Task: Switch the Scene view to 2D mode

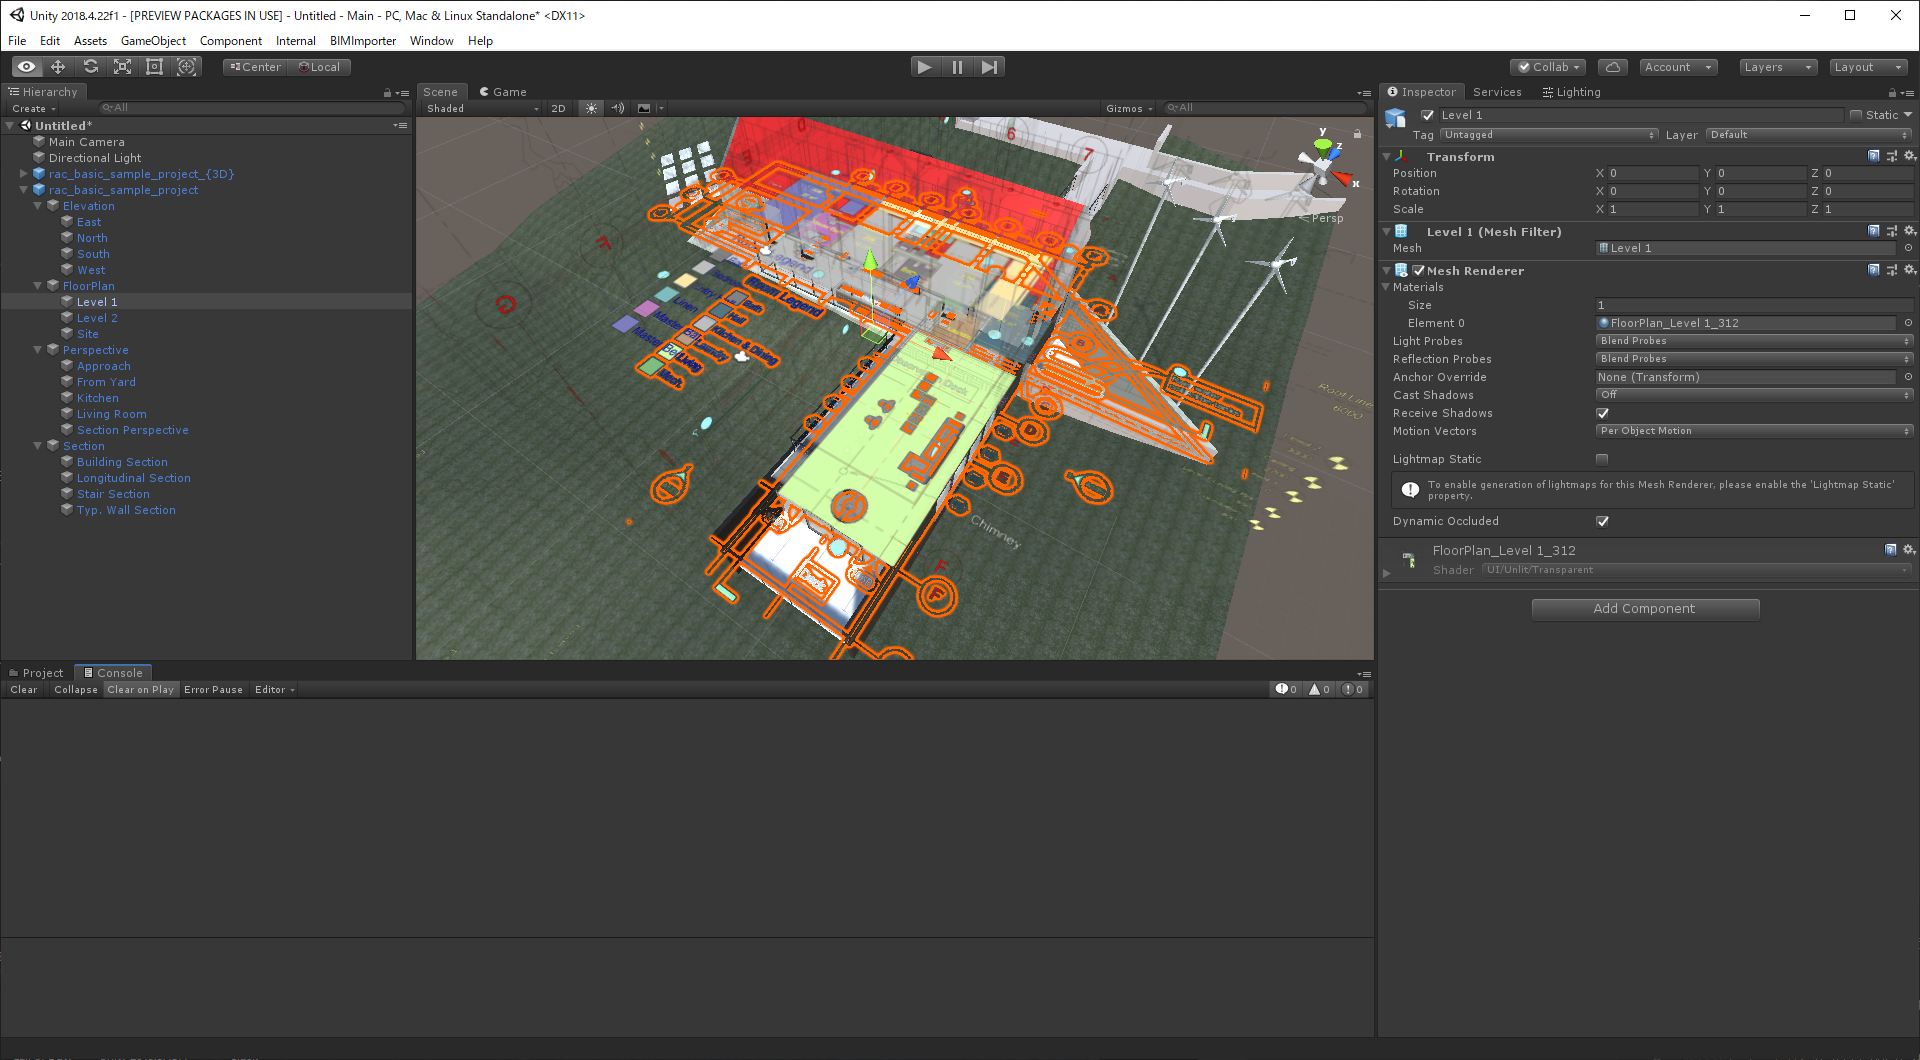Action: pyautogui.click(x=558, y=108)
